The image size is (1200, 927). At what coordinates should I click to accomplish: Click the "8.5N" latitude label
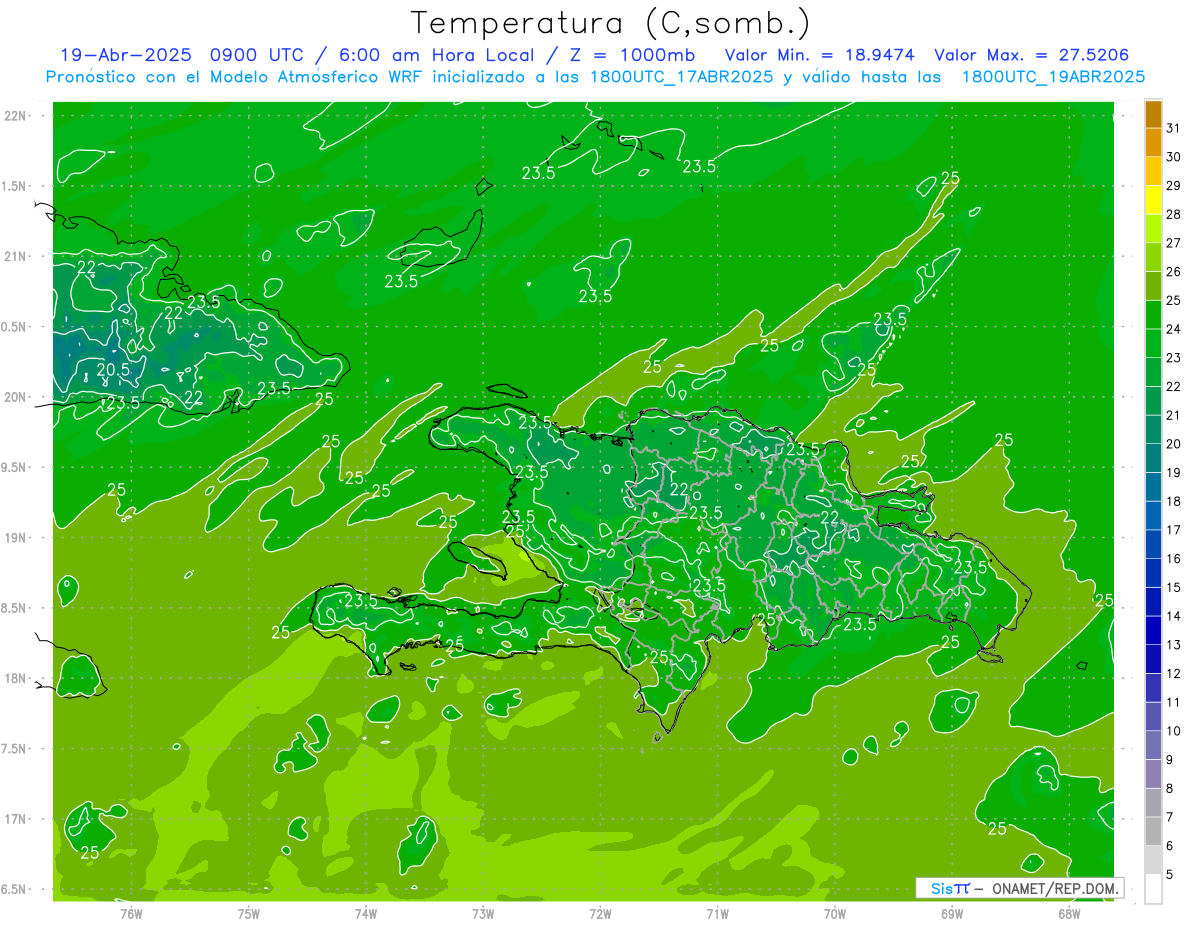pyautogui.click(x=16, y=608)
